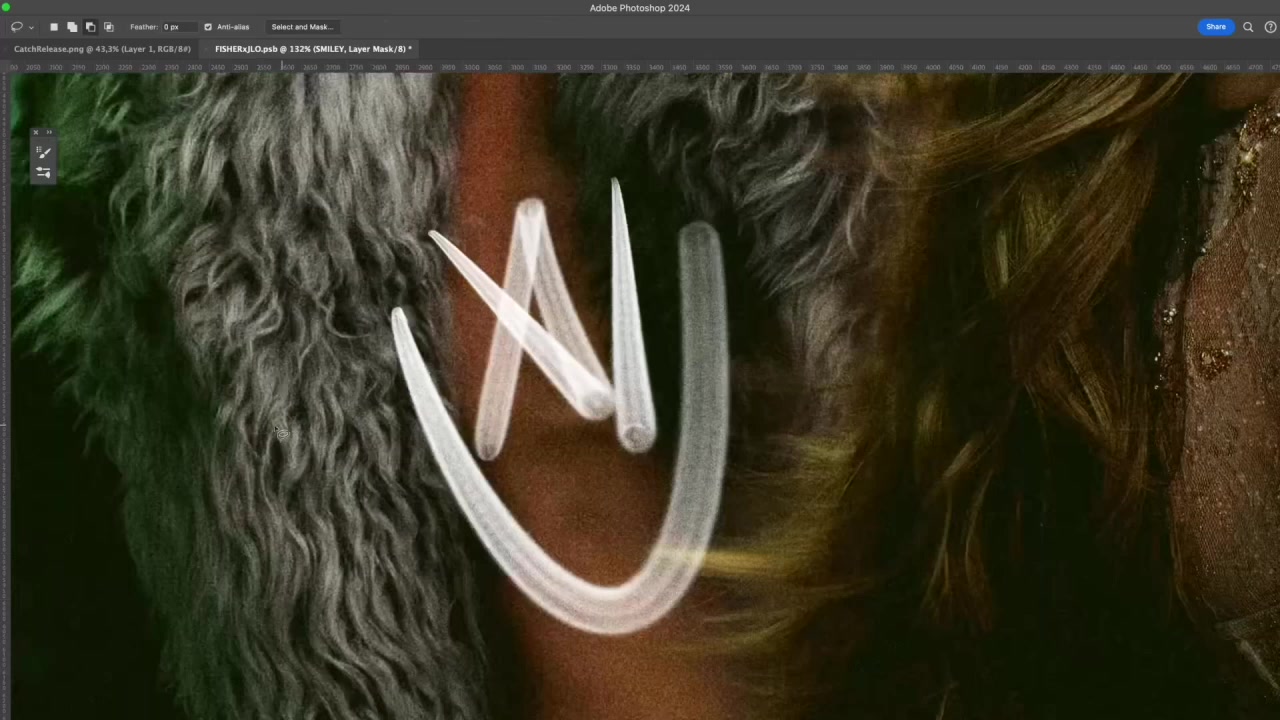Select the New selection mode icon
This screenshot has height=720, width=1280.
coord(54,27)
